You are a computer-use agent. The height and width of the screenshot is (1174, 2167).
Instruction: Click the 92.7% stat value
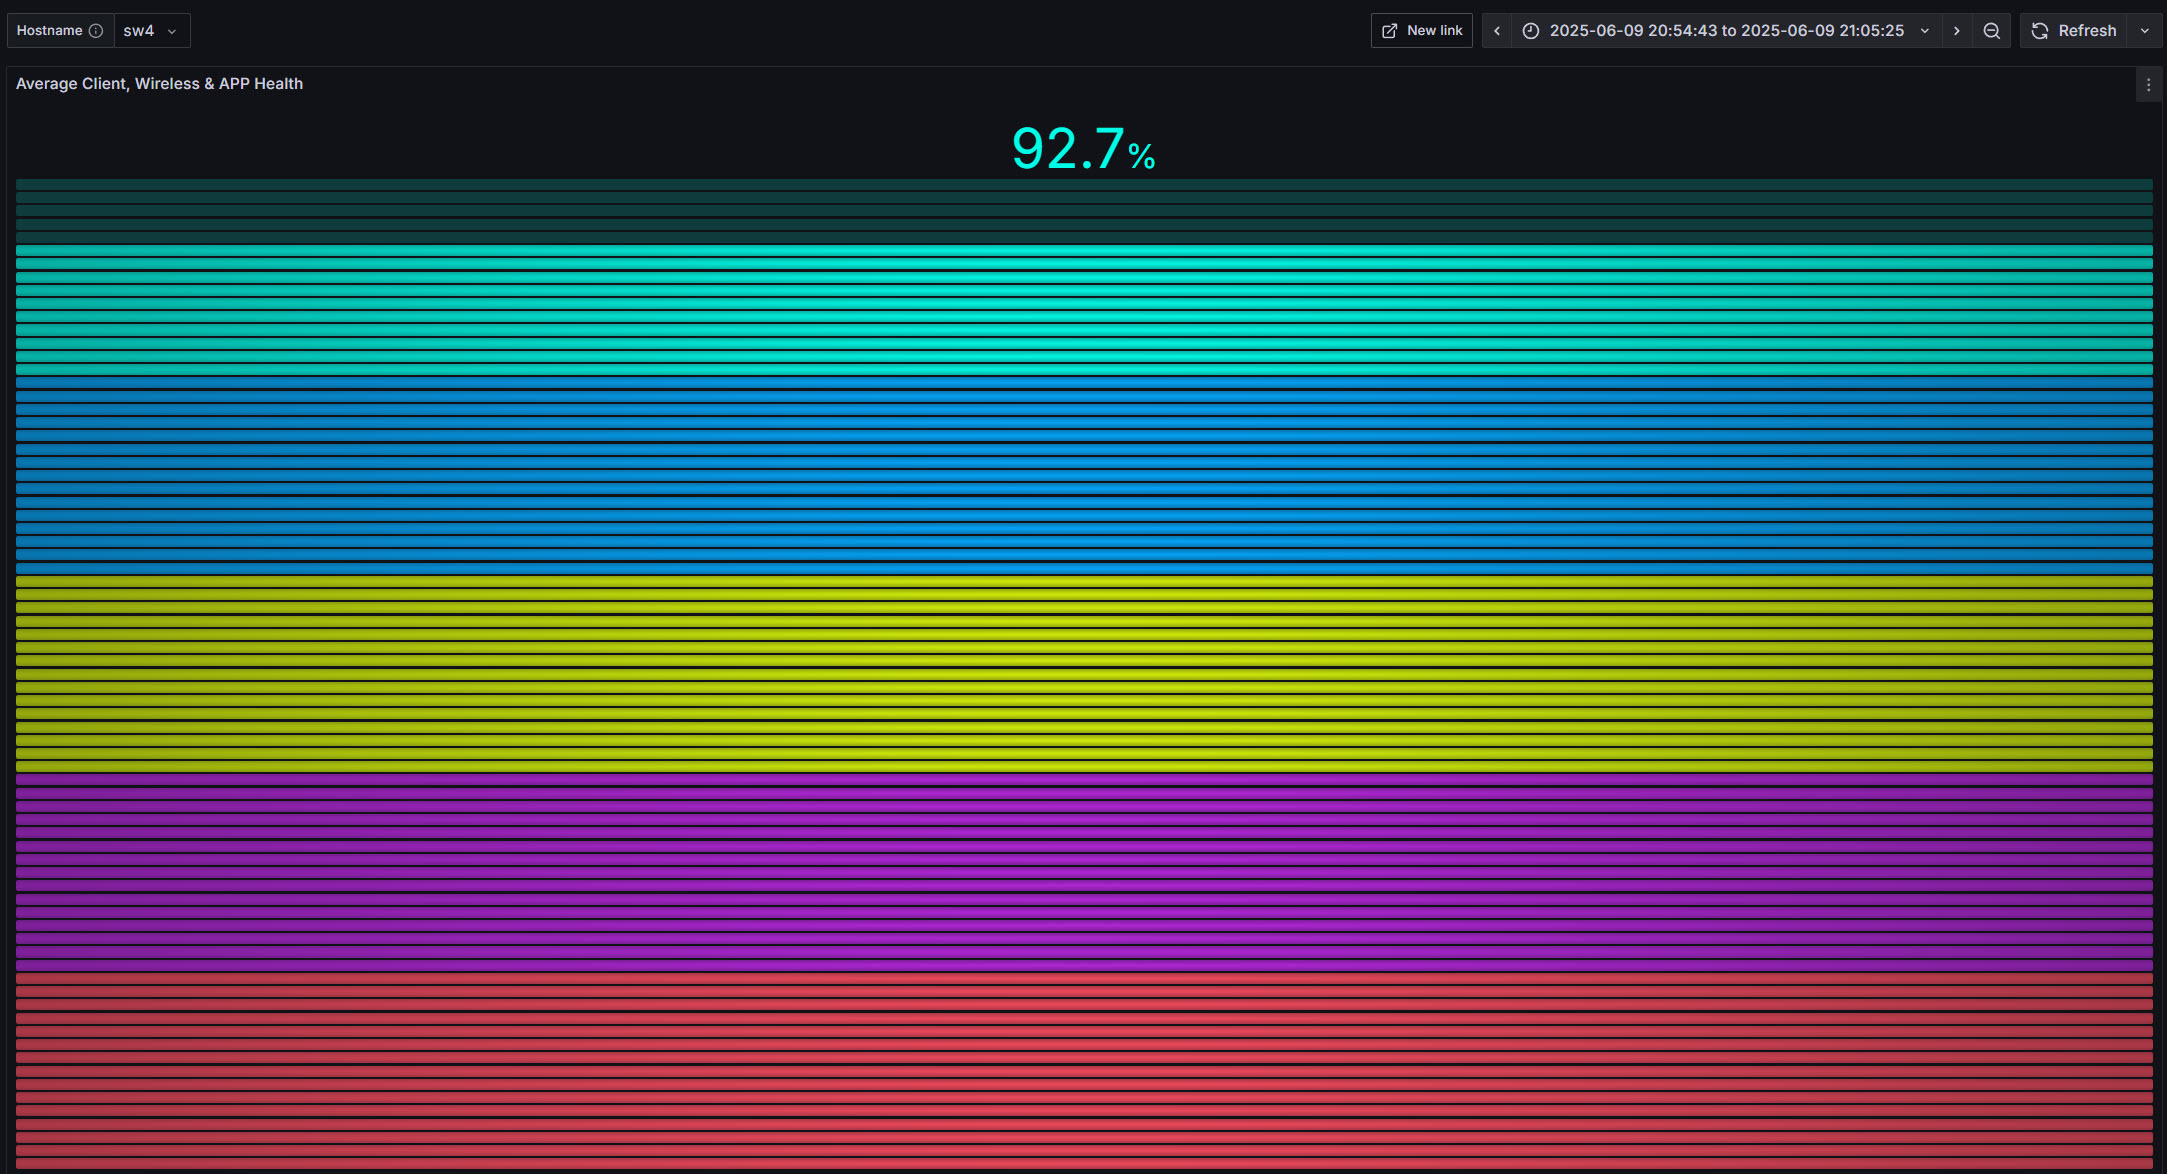(x=1083, y=149)
